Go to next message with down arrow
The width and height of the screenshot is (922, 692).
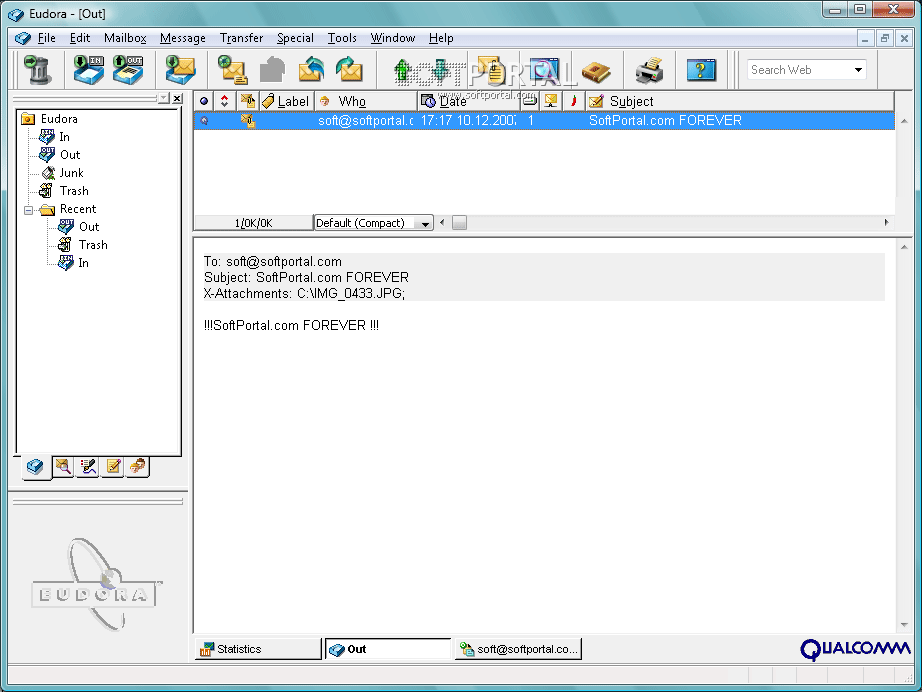(440, 70)
